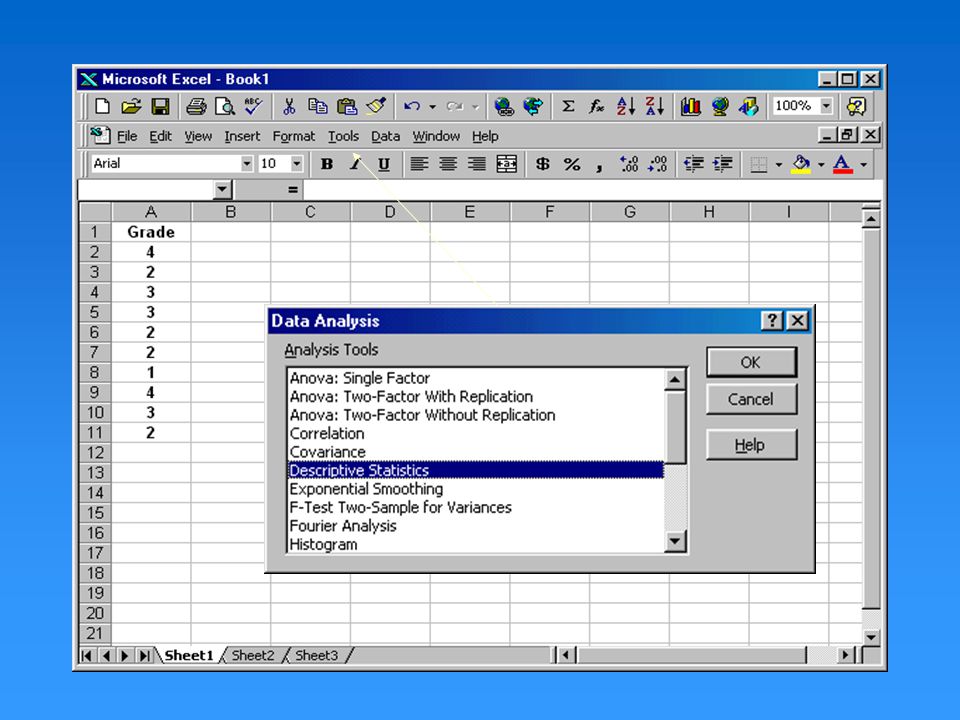This screenshot has height=720, width=960.
Task: Click Help button in Data Analysis dialog
Action: [751, 445]
